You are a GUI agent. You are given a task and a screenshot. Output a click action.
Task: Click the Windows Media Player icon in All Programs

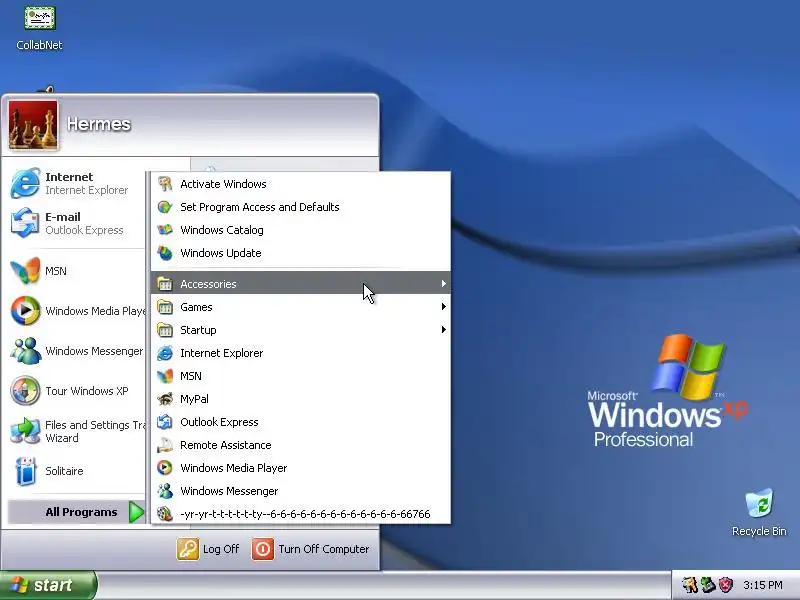pos(165,468)
